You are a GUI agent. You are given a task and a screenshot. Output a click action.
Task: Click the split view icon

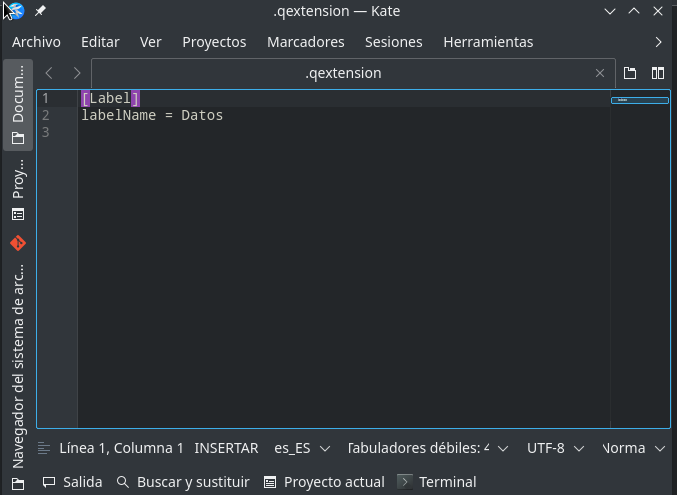(658, 73)
